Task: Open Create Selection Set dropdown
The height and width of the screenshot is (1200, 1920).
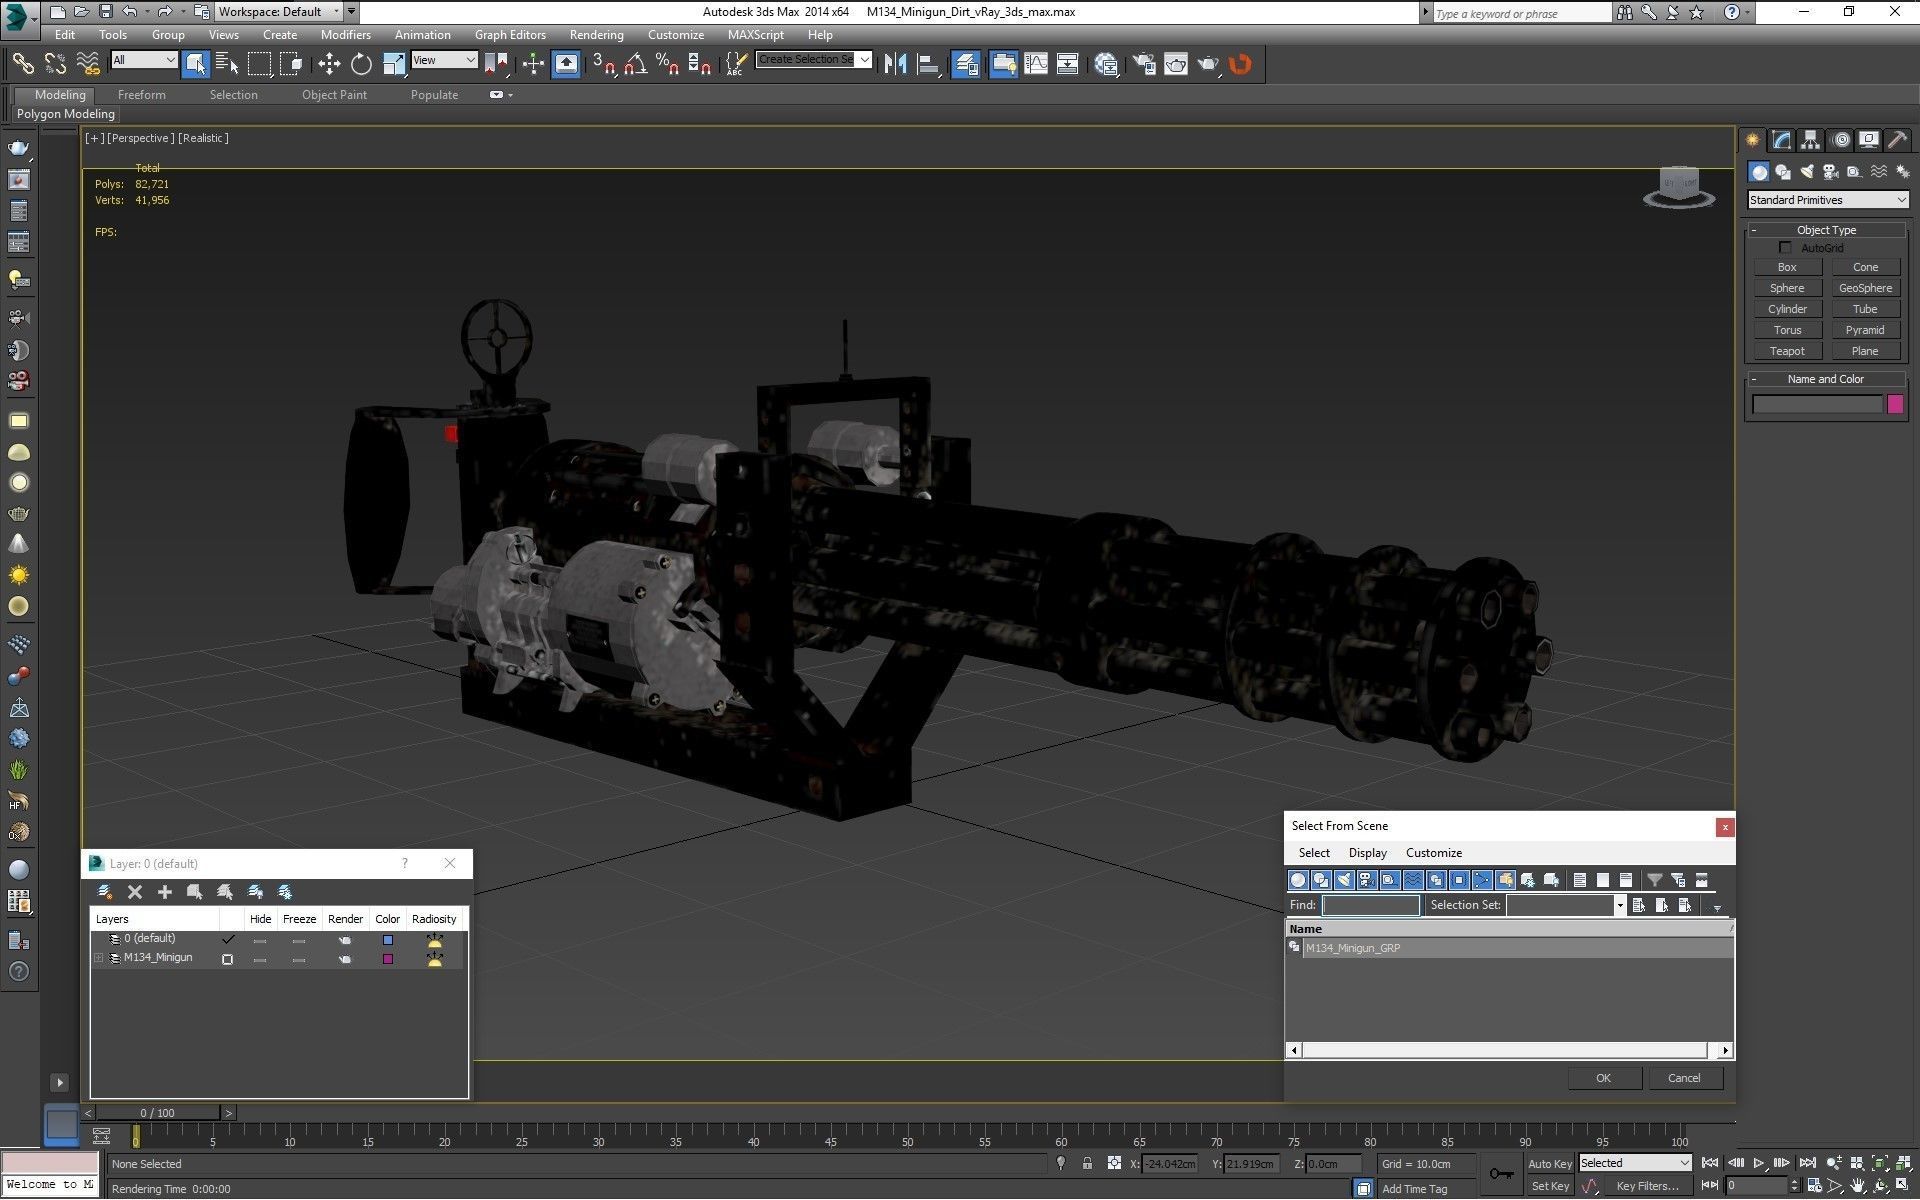Action: tap(814, 60)
